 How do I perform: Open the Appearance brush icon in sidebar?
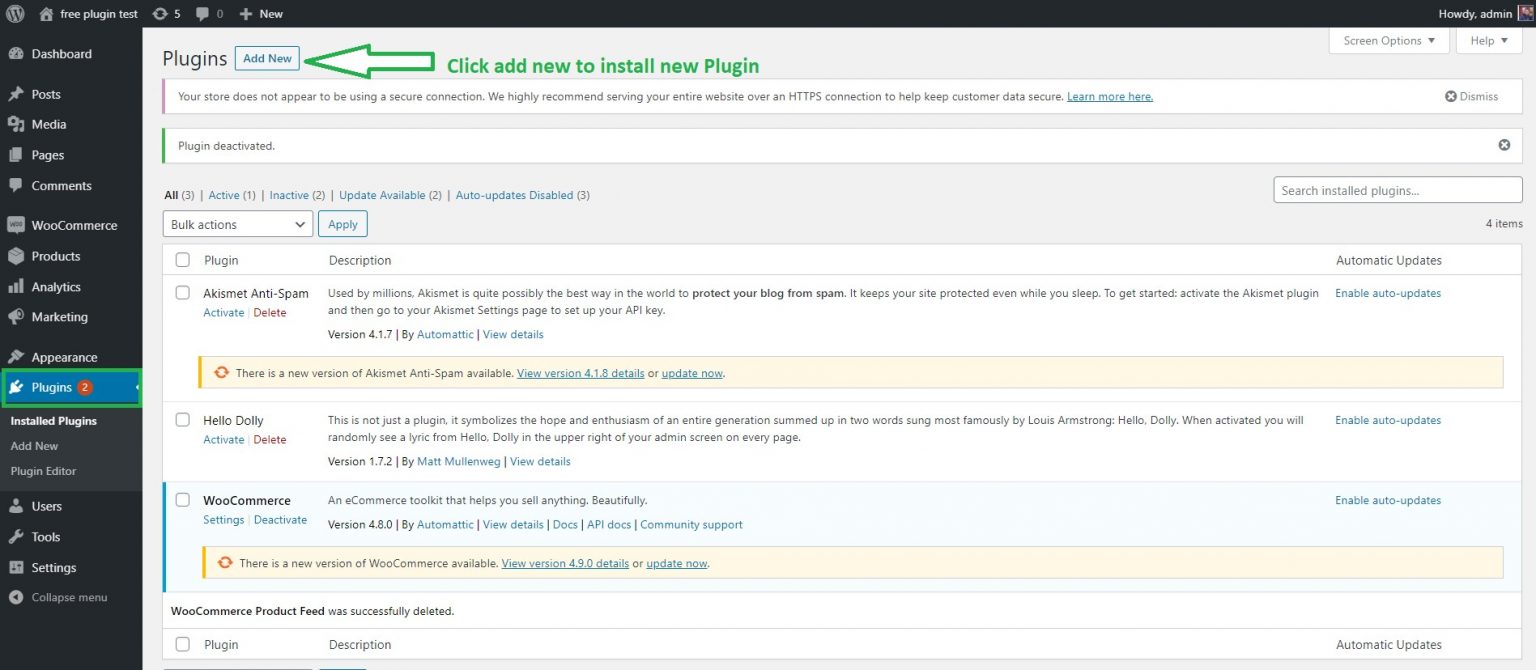click(x=16, y=356)
